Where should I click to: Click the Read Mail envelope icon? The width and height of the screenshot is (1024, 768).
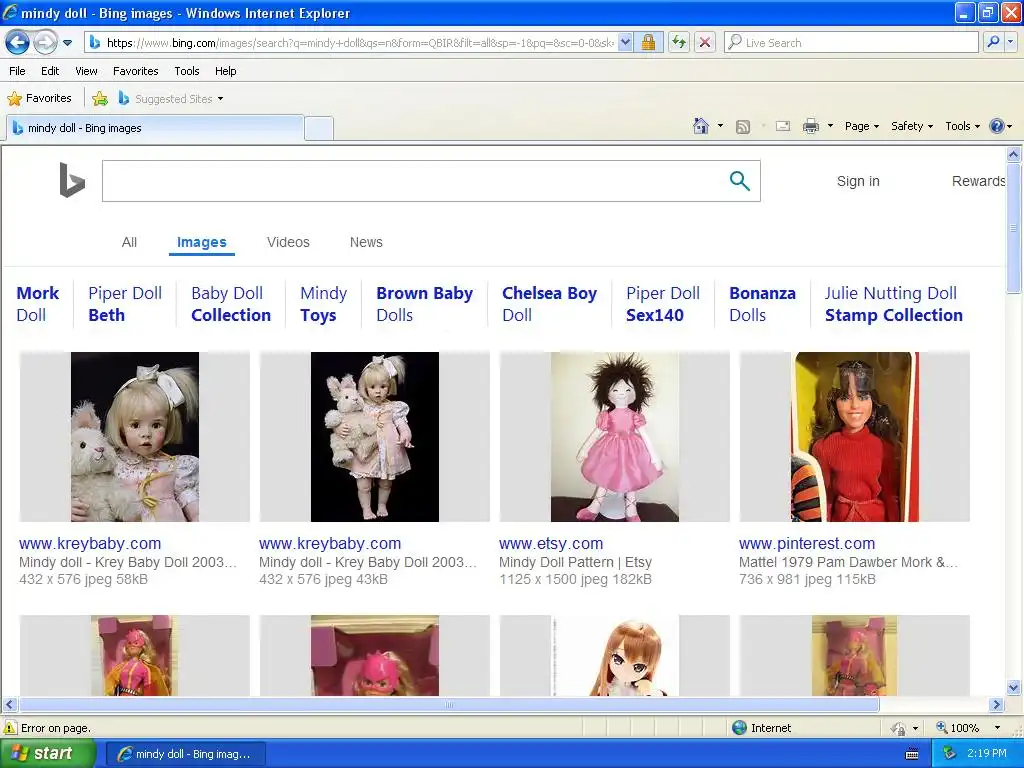pos(783,126)
